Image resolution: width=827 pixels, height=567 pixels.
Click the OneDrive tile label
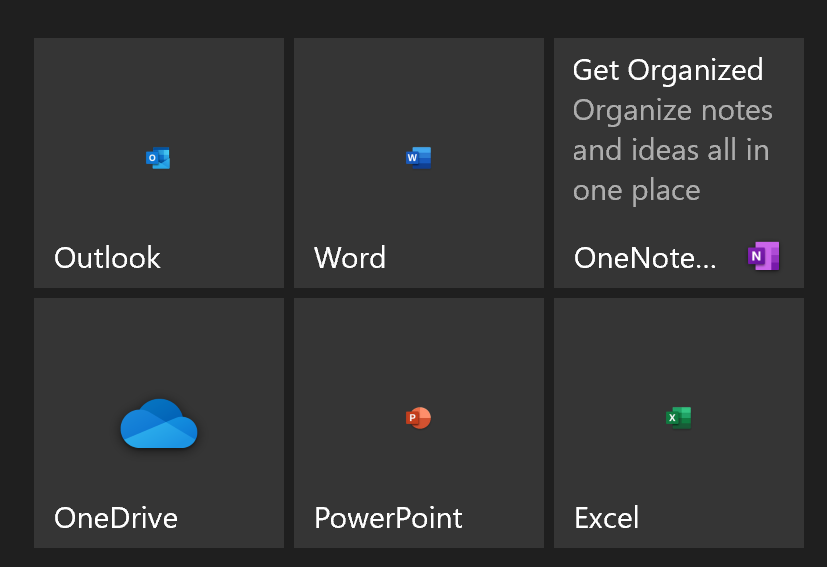[x=116, y=518]
